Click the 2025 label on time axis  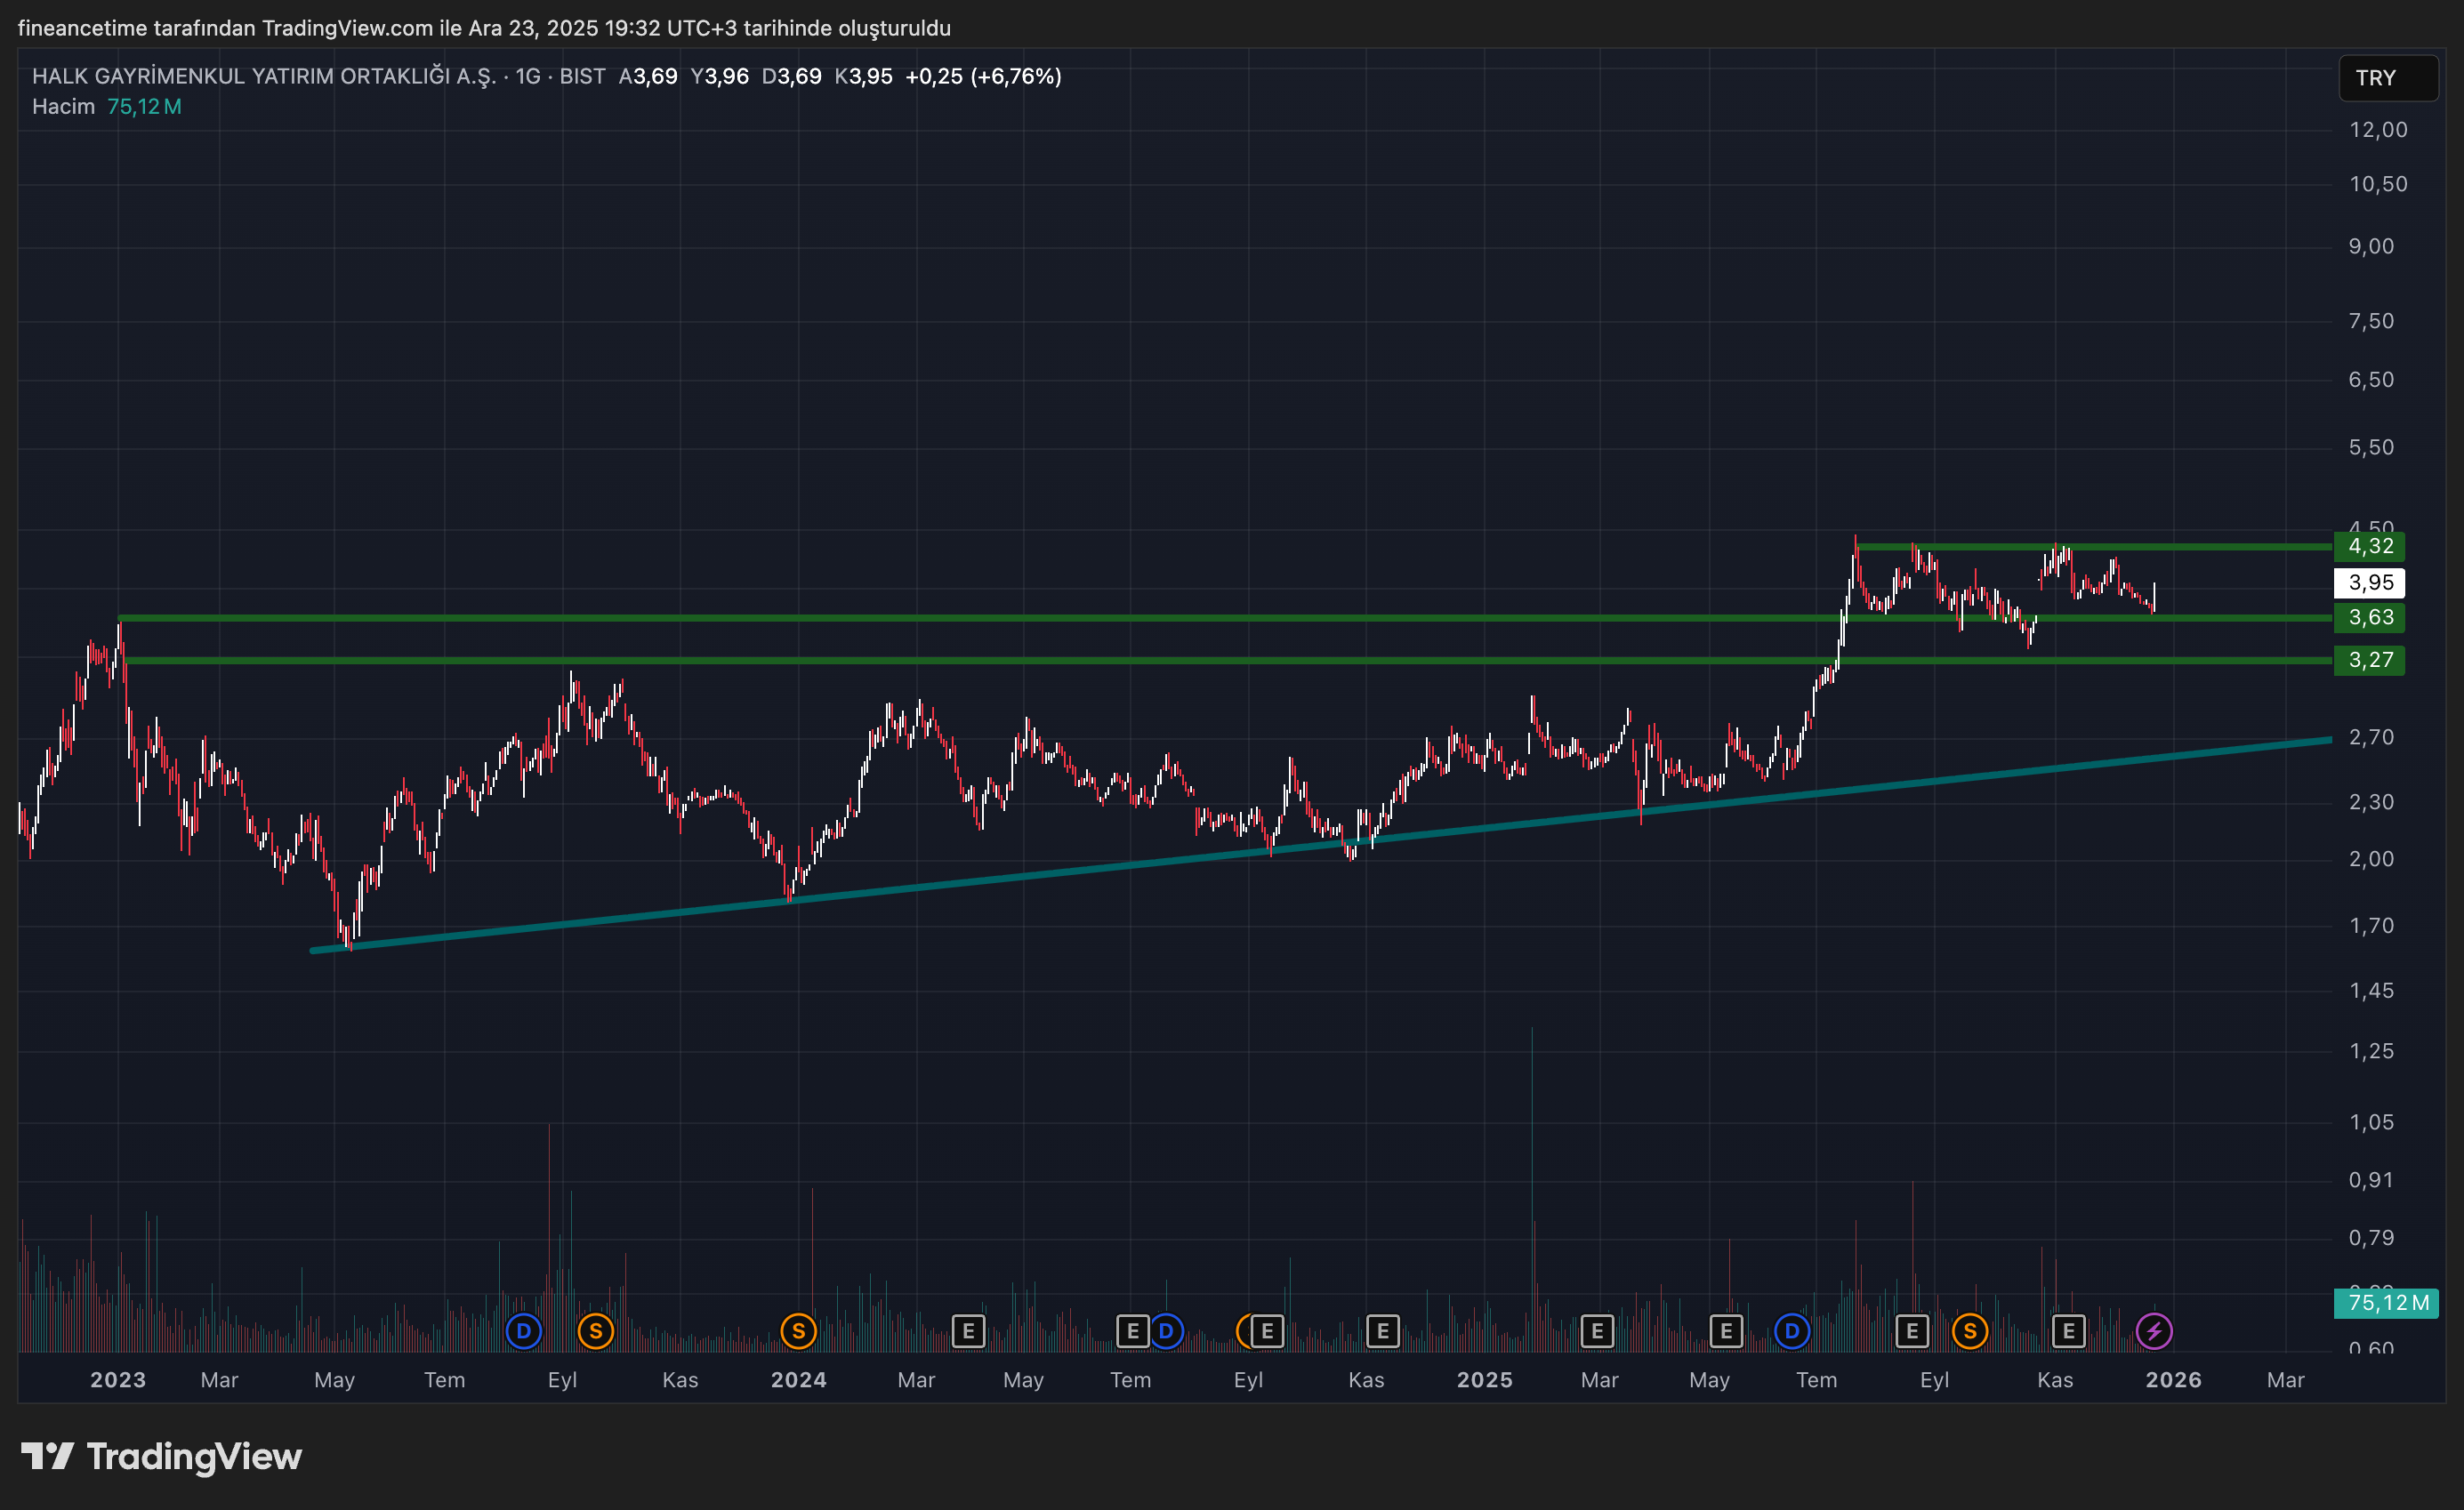(1484, 1380)
